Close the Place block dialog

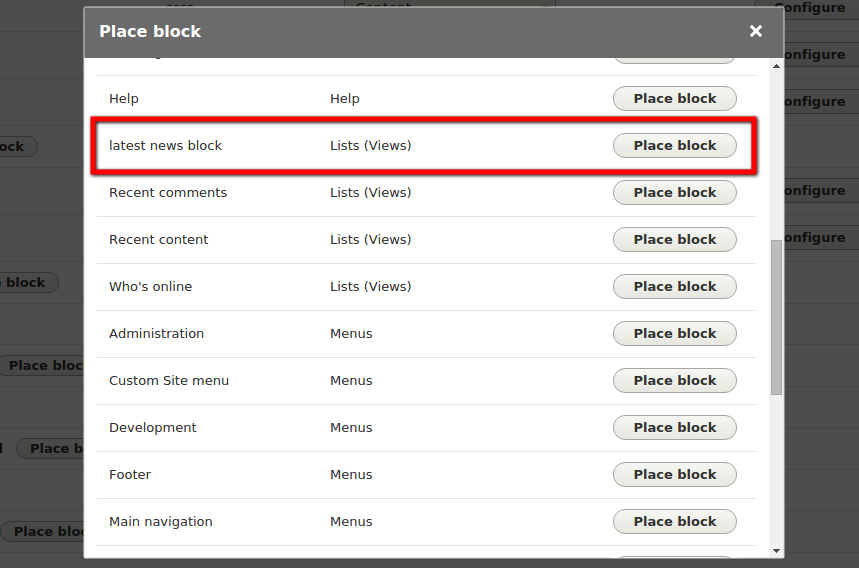[755, 31]
